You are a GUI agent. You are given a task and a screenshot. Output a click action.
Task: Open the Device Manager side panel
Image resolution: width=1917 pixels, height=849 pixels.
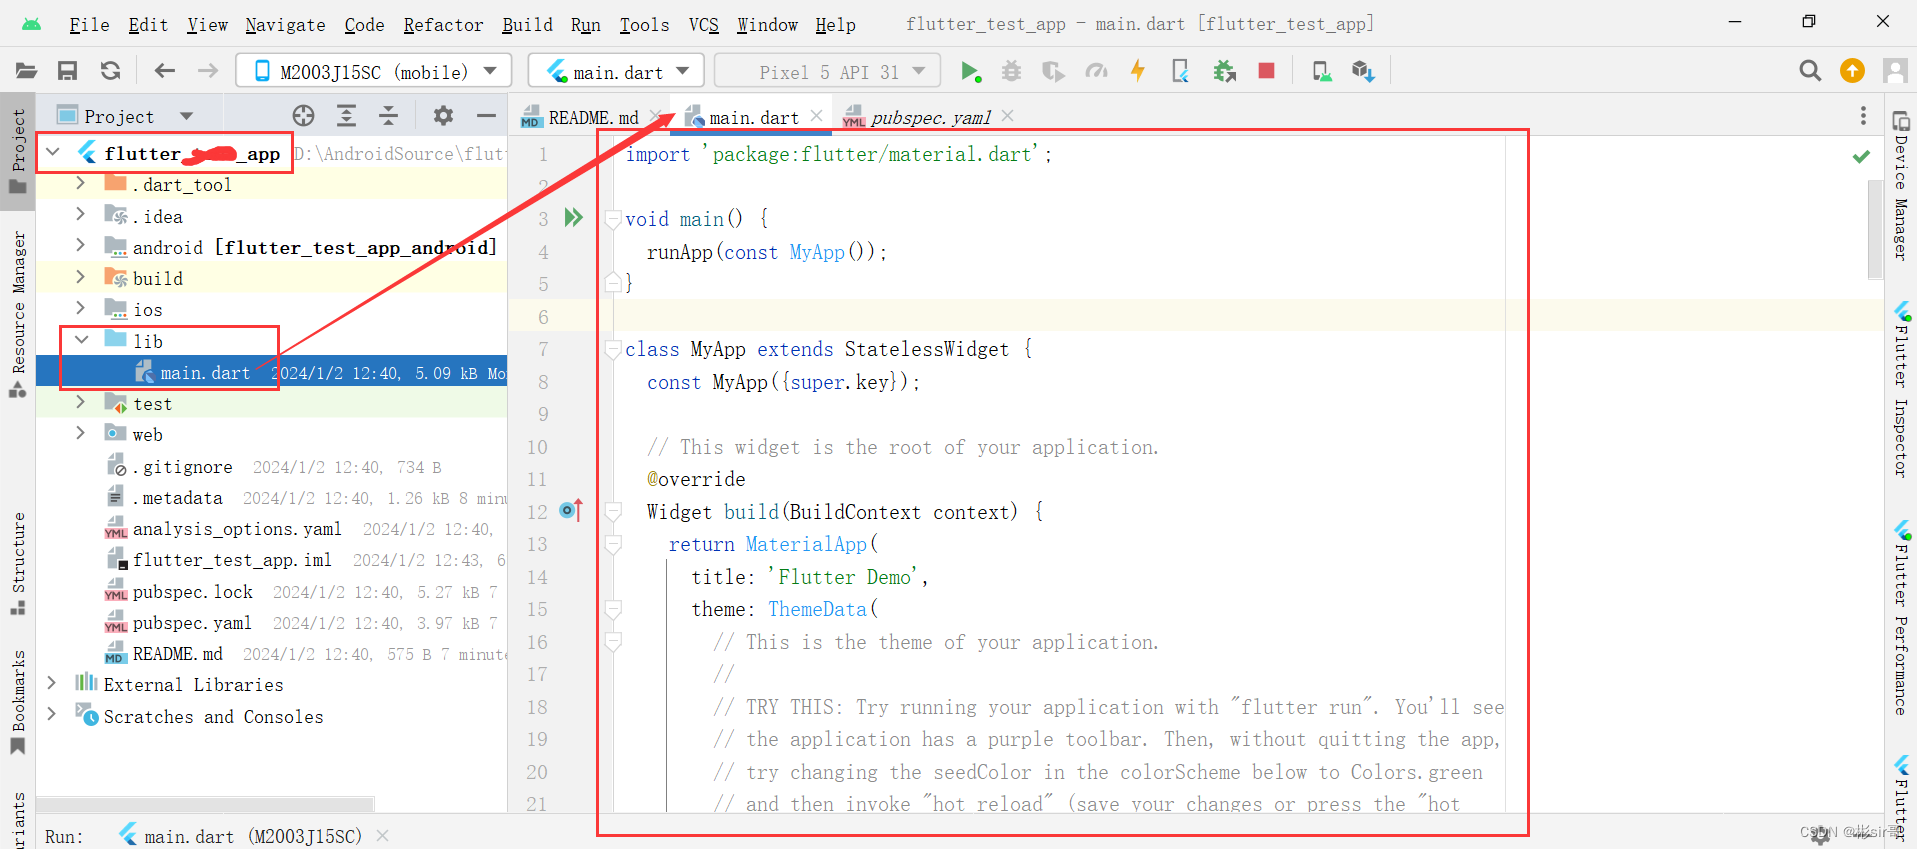tap(1901, 187)
